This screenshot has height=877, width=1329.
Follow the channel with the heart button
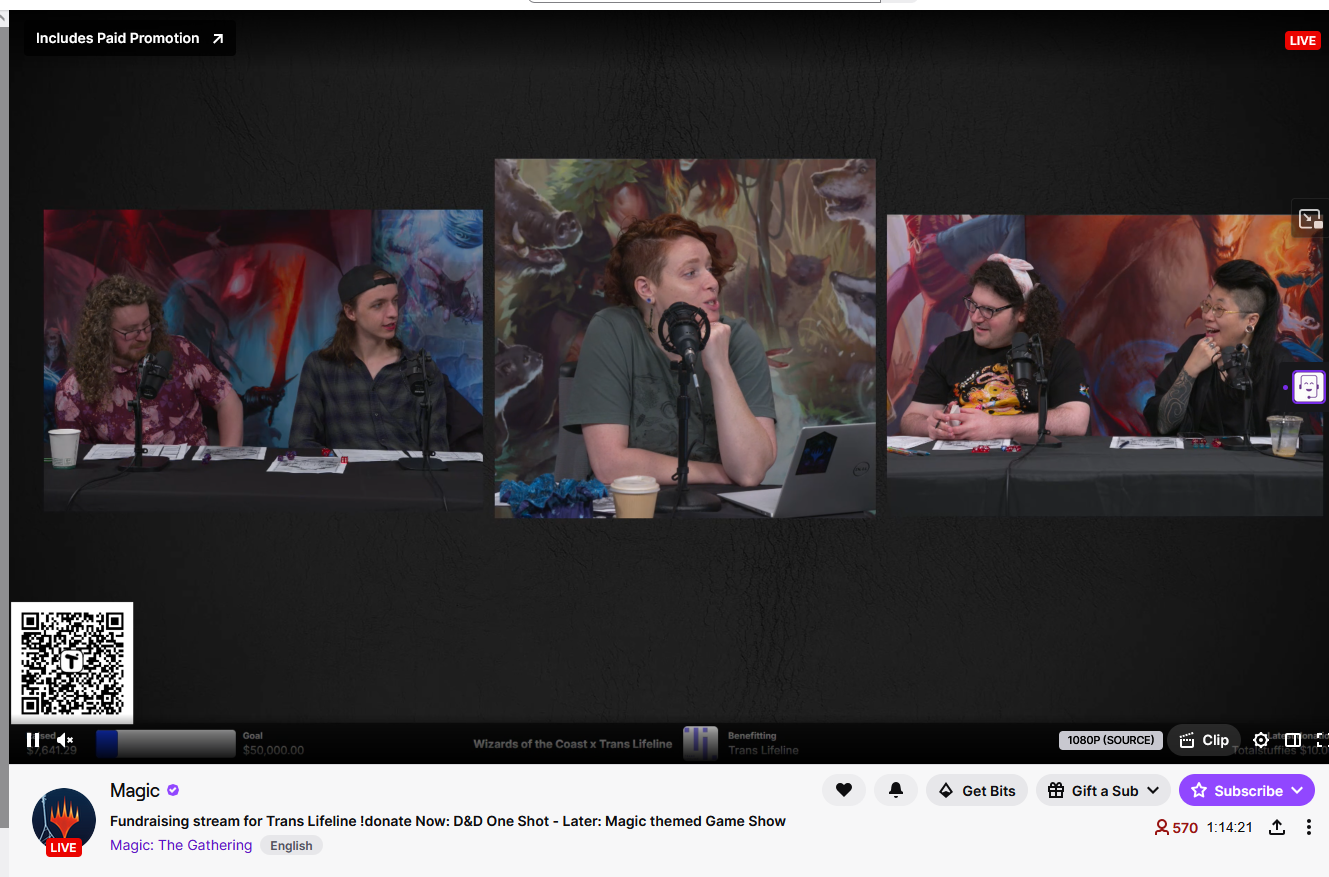click(844, 790)
